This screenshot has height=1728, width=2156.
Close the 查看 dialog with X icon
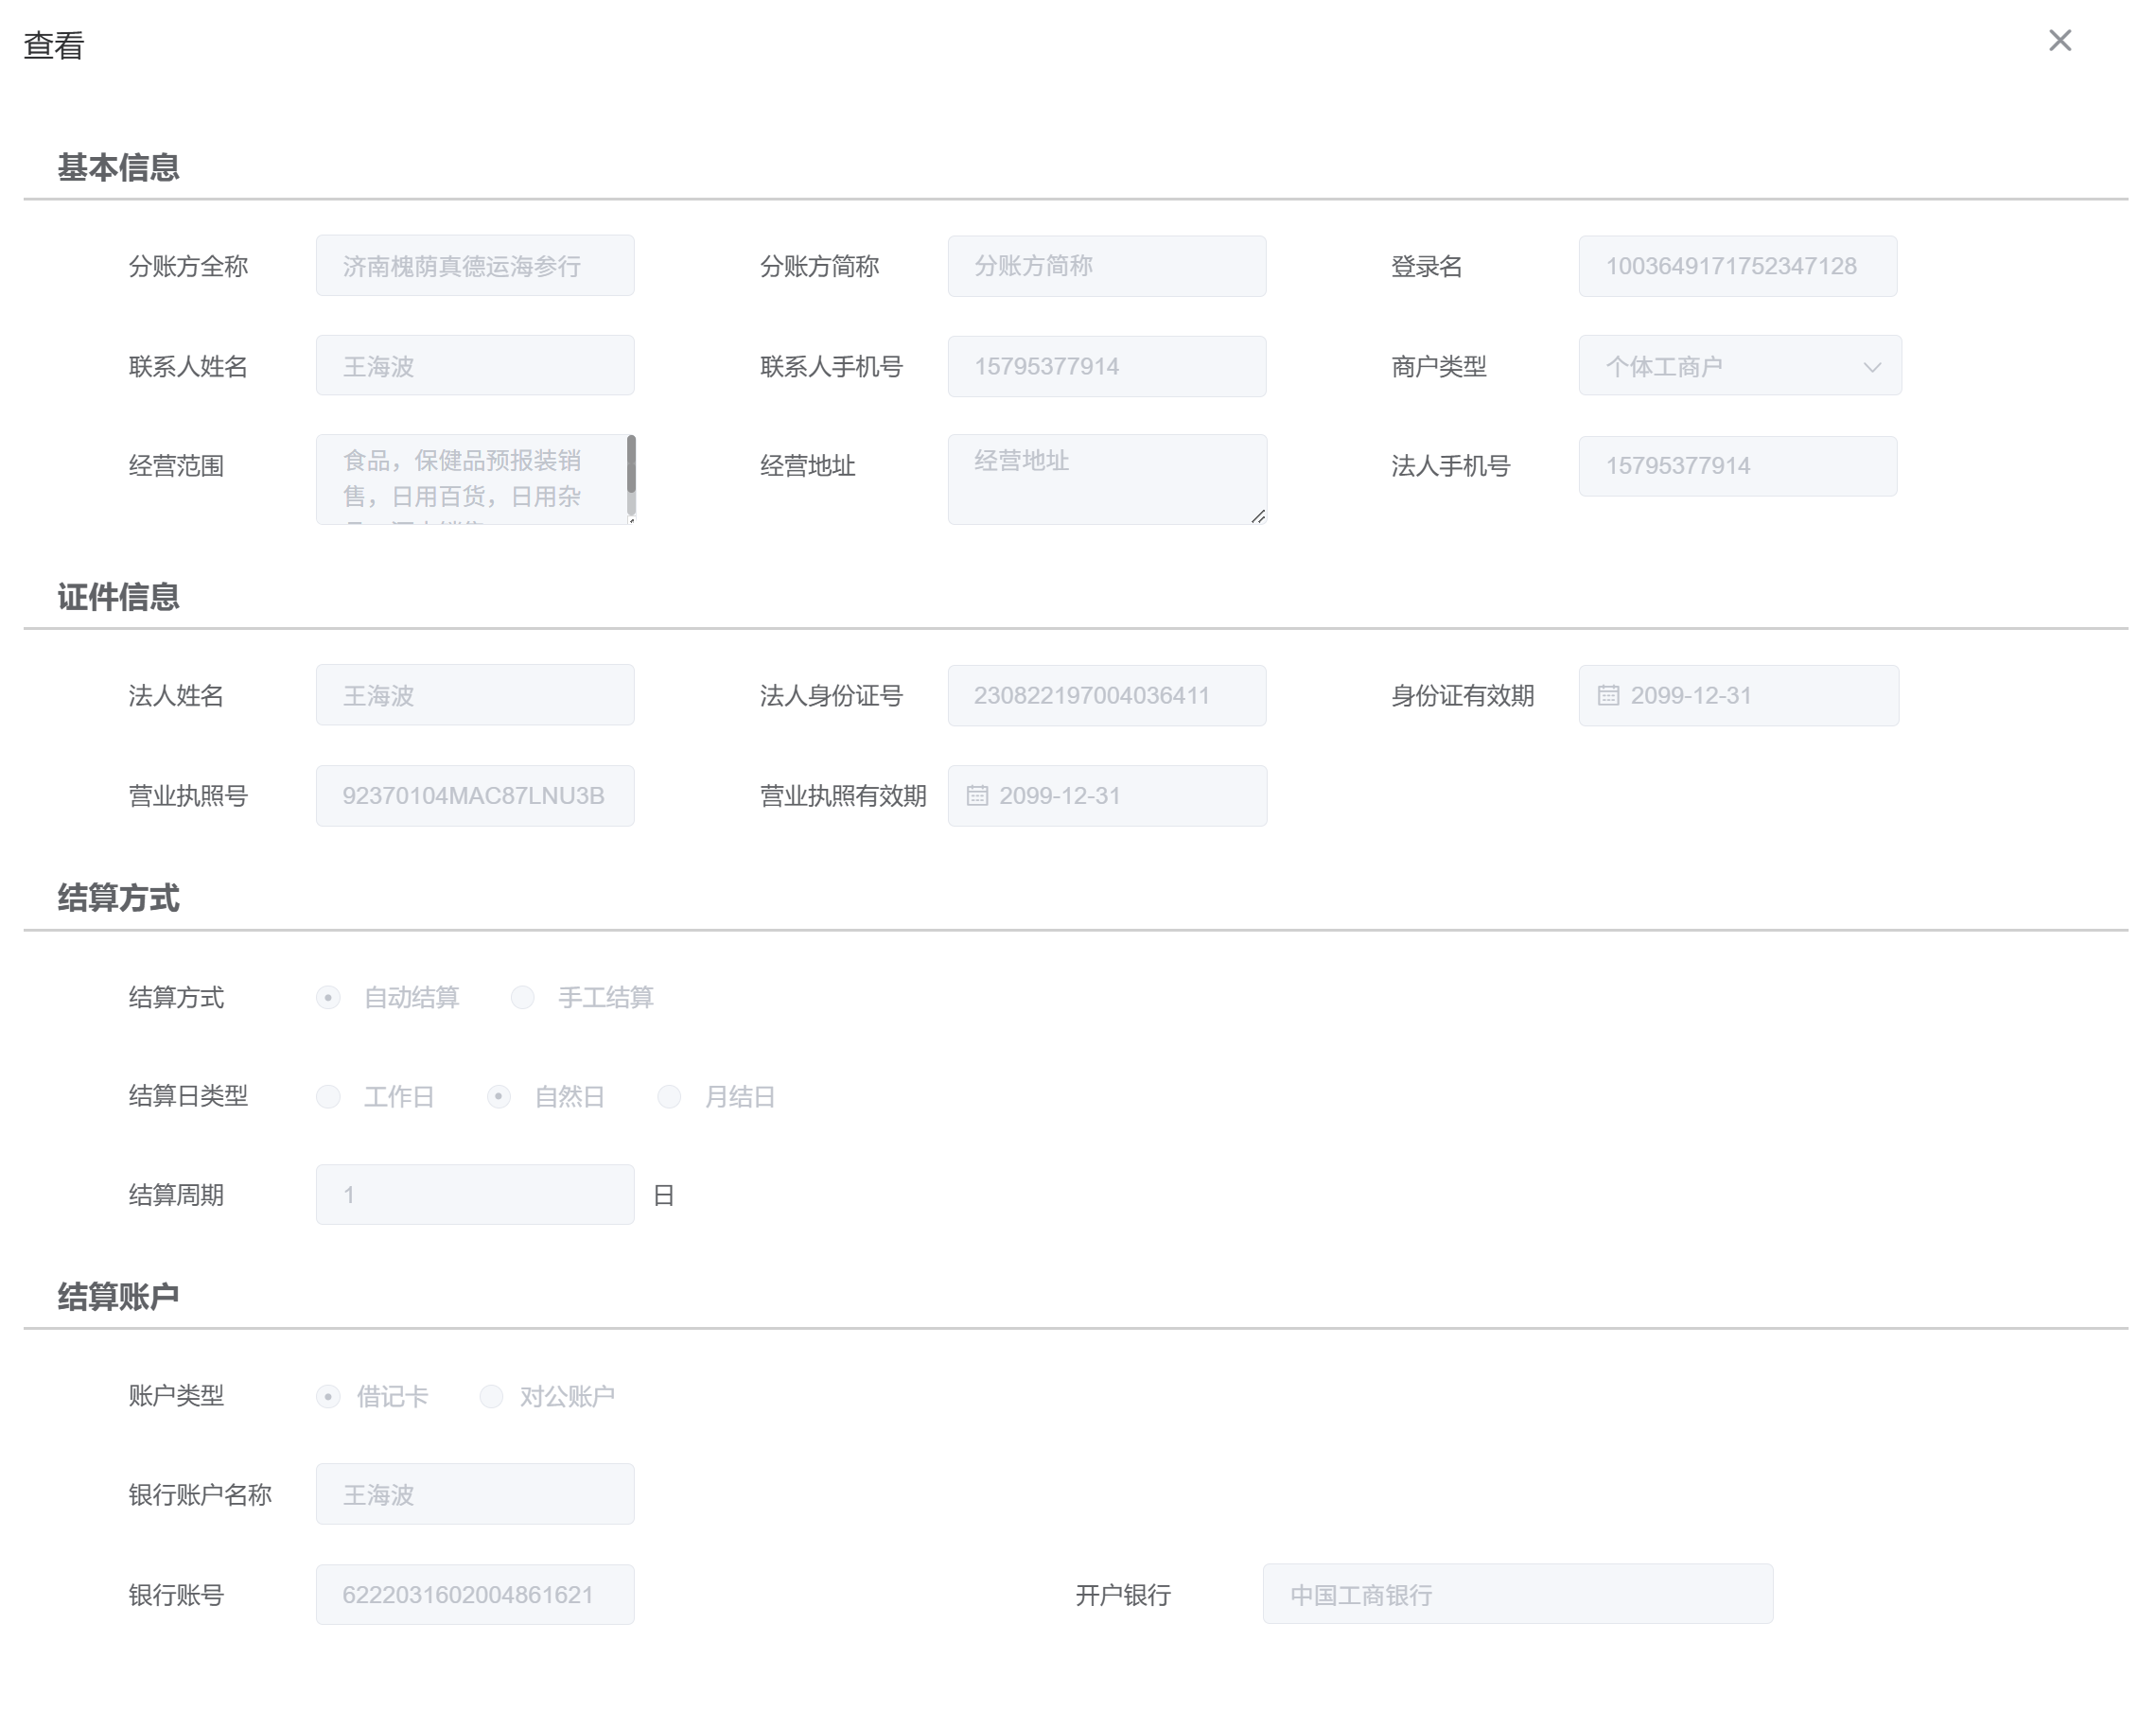pyautogui.click(x=2059, y=41)
